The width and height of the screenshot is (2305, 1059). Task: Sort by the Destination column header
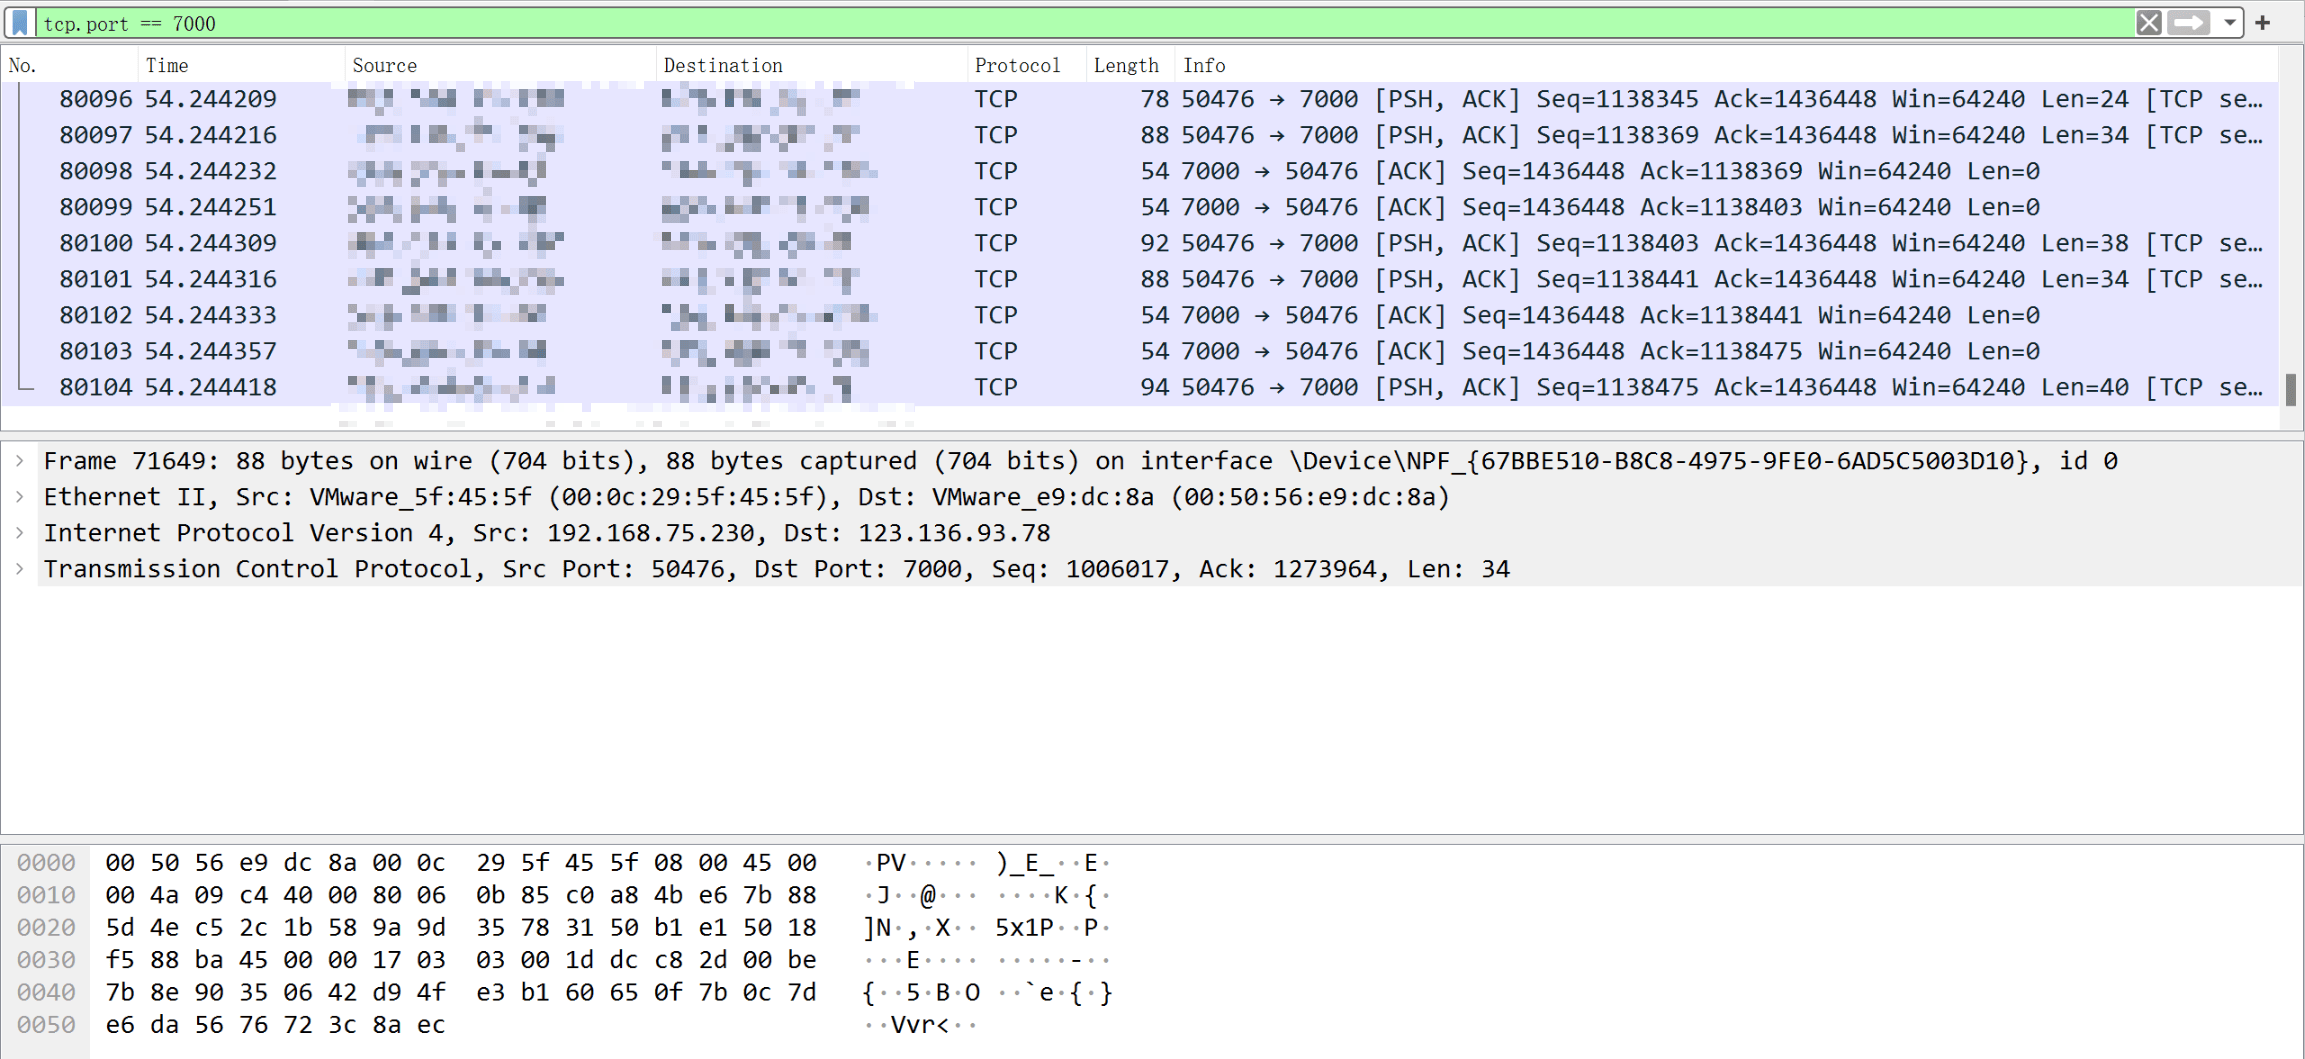[811, 65]
